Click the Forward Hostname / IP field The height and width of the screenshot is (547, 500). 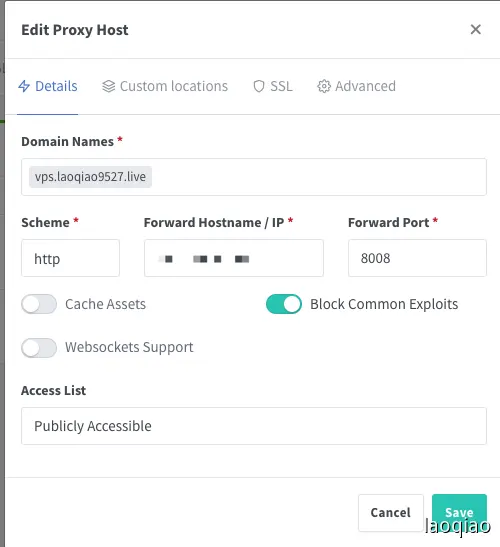click(234, 258)
